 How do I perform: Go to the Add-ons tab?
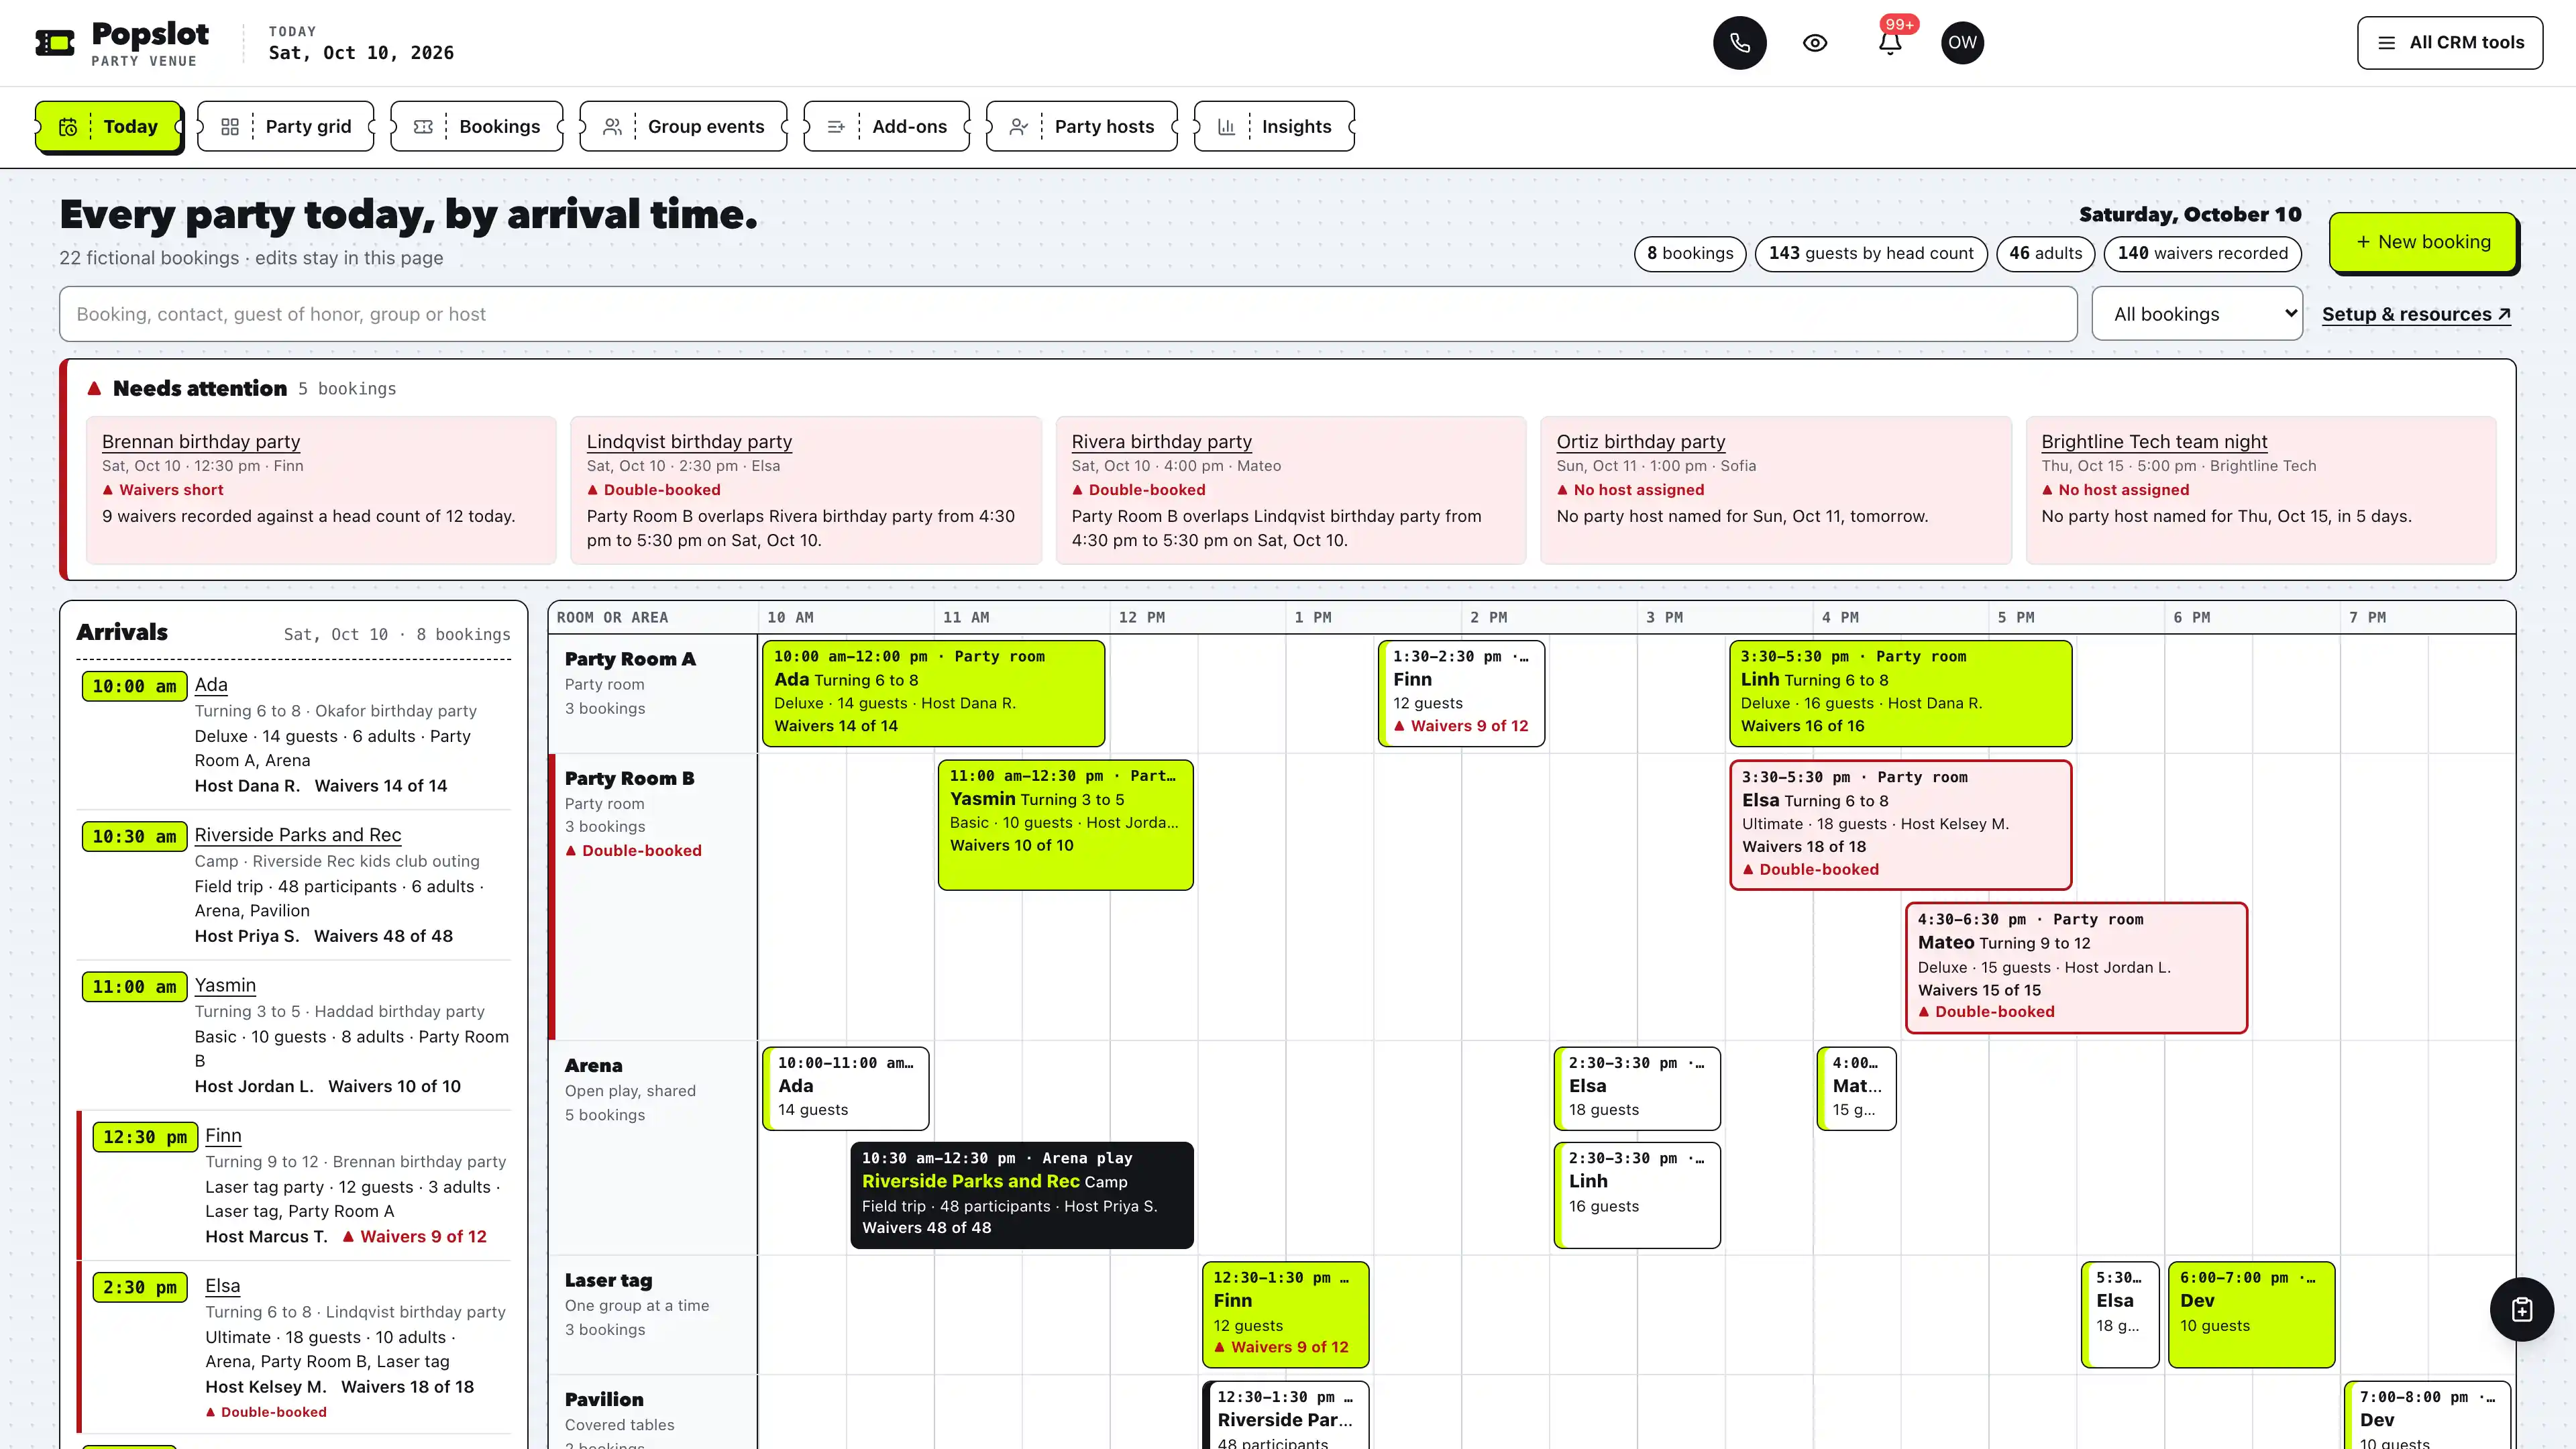pos(887,126)
